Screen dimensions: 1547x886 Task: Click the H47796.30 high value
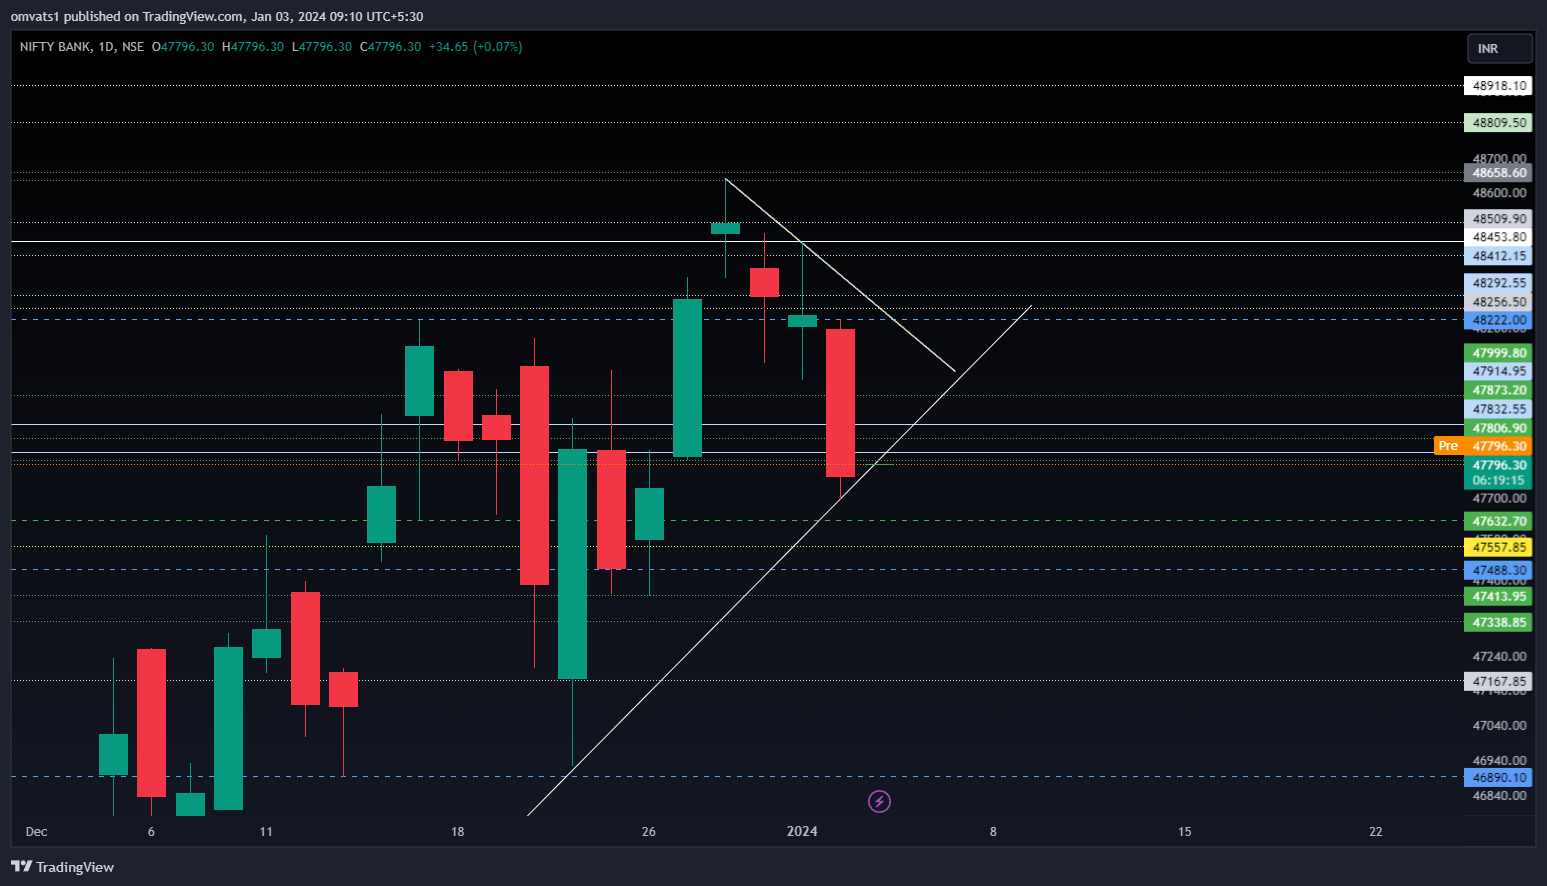coord(253,47)
